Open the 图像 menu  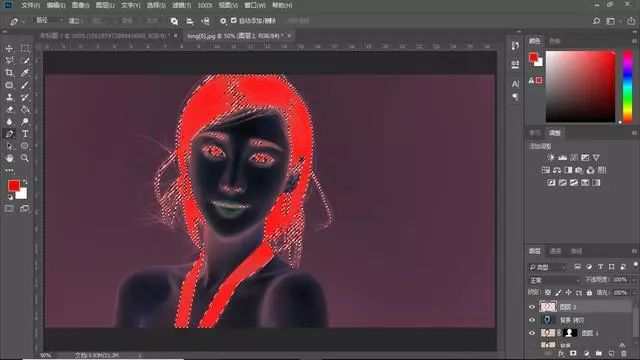click(80, 5)
